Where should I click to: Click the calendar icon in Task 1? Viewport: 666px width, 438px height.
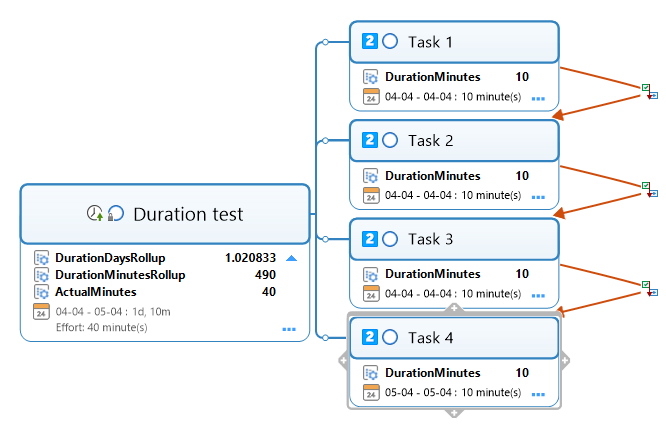click(x=371, y=96)
